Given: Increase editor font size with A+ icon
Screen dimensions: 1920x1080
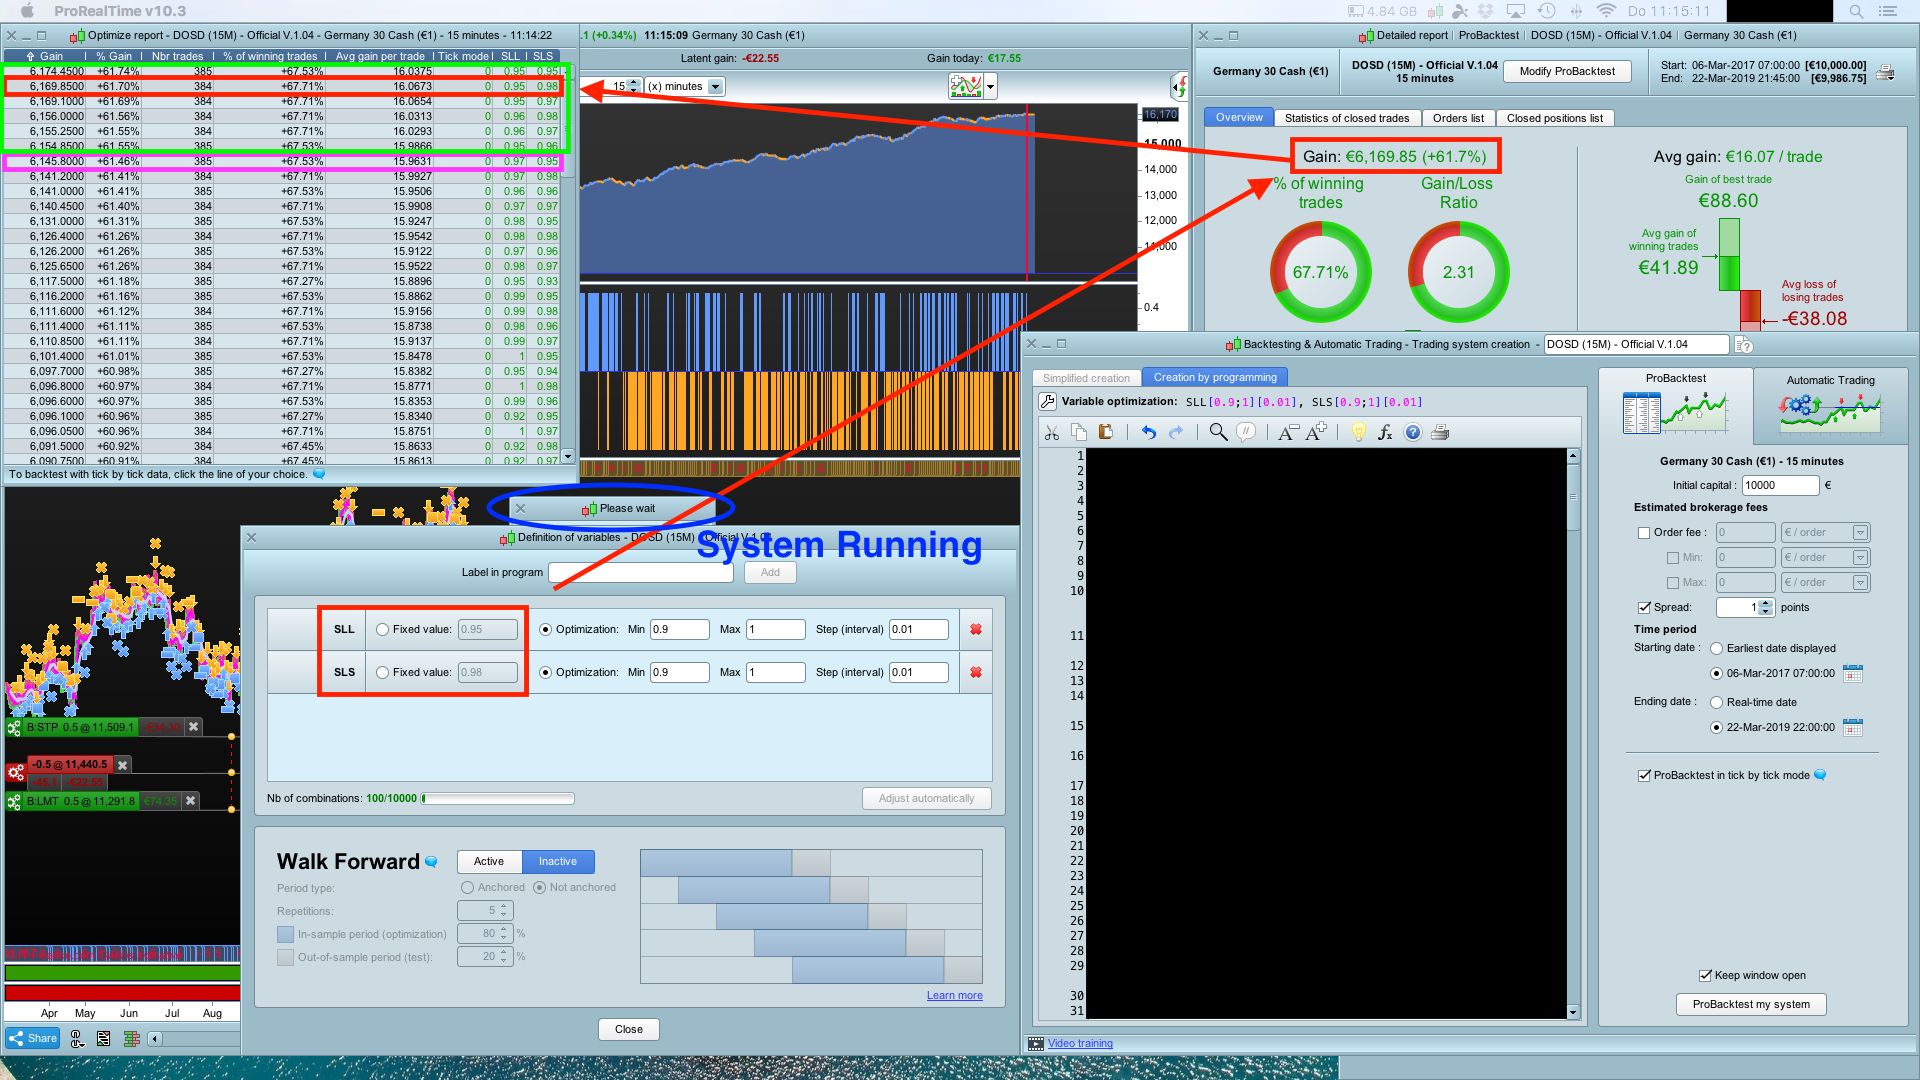Looking at the screenshot, I should pos(1316,432).
